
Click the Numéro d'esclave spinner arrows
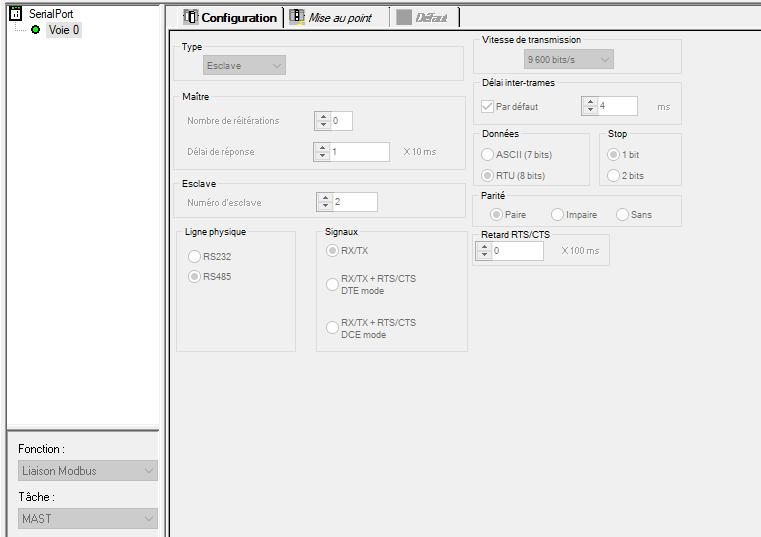point(323,202)
